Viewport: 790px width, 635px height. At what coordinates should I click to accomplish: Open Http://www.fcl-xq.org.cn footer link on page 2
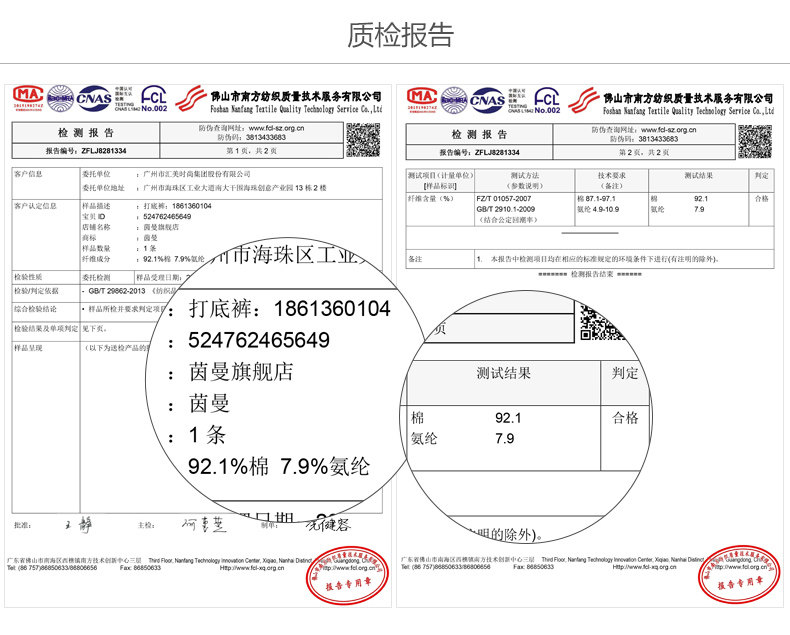644,567
